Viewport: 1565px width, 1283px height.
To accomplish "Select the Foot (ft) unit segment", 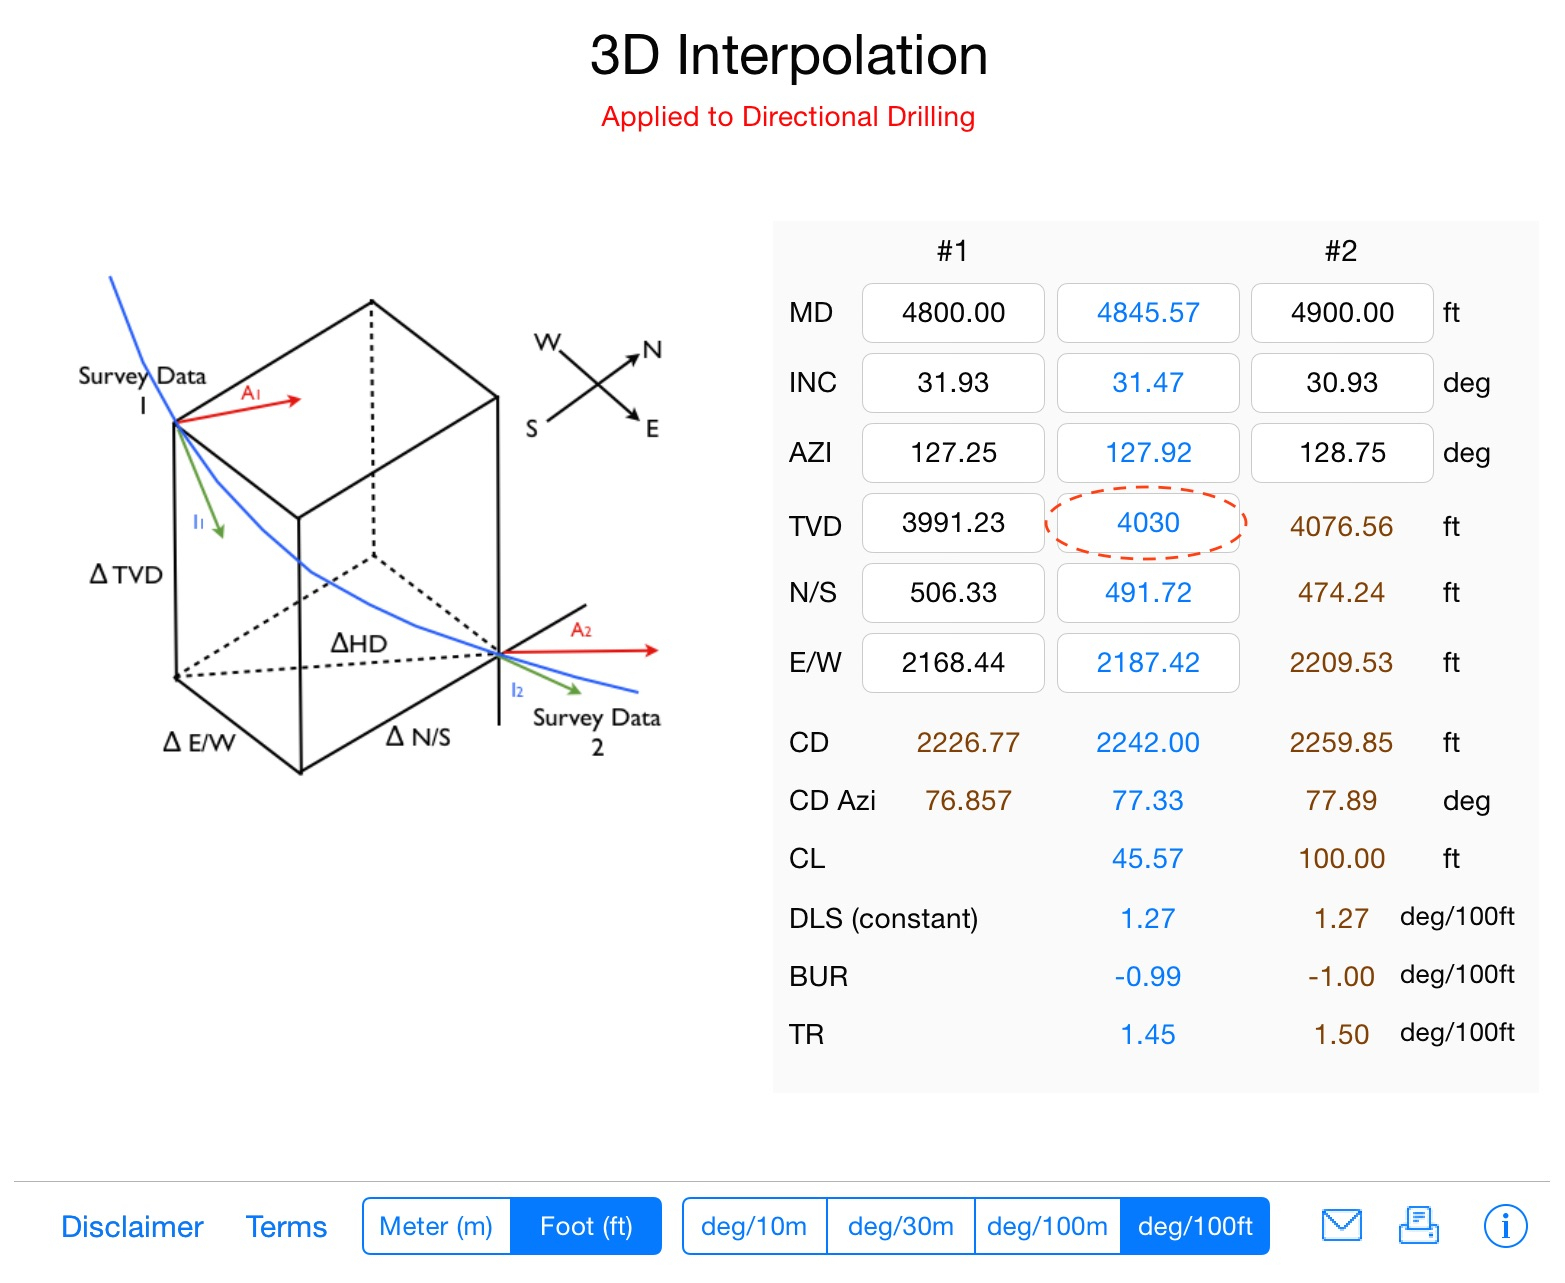I will (x=586, y=1226).
